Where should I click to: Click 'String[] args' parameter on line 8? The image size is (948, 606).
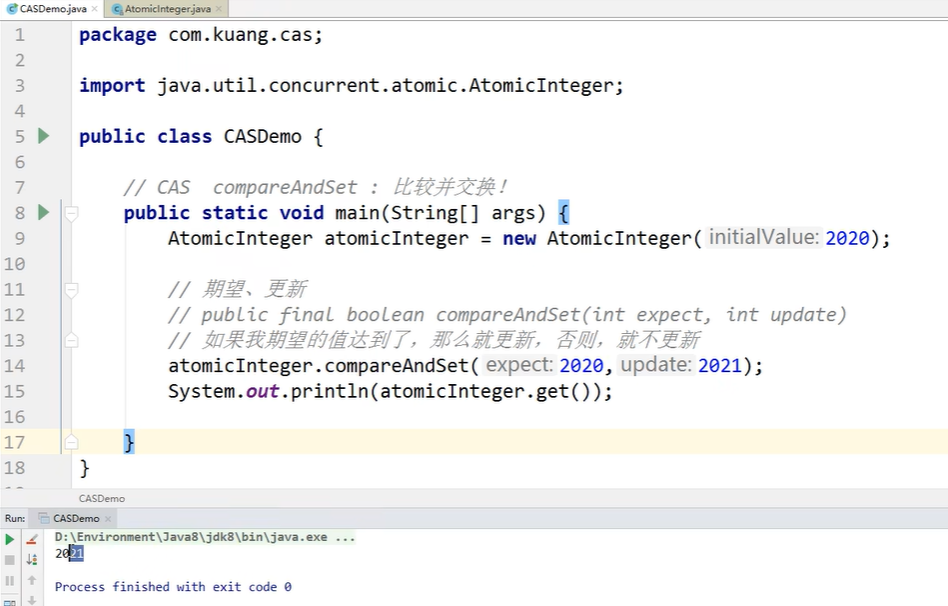click(x=463, y=213)
